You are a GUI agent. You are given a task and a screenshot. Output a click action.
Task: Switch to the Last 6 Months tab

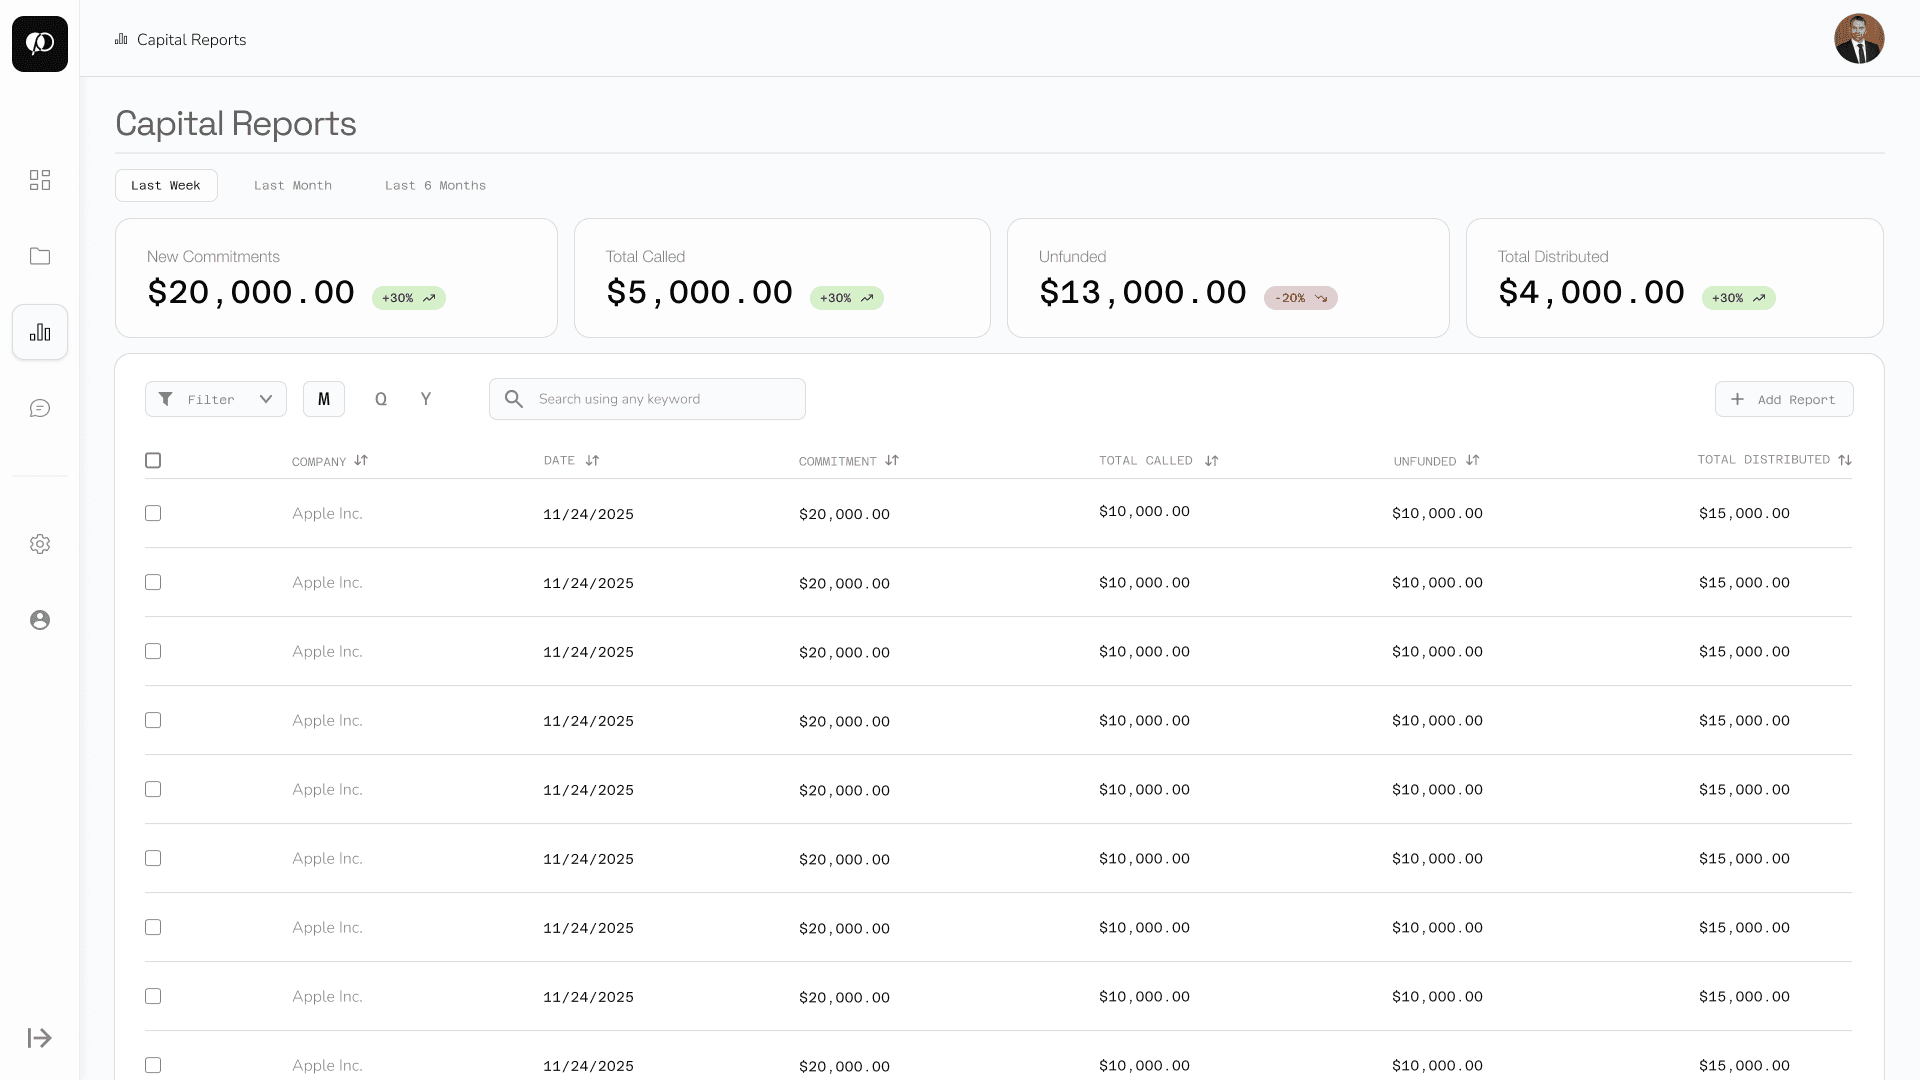pos(435,186)
